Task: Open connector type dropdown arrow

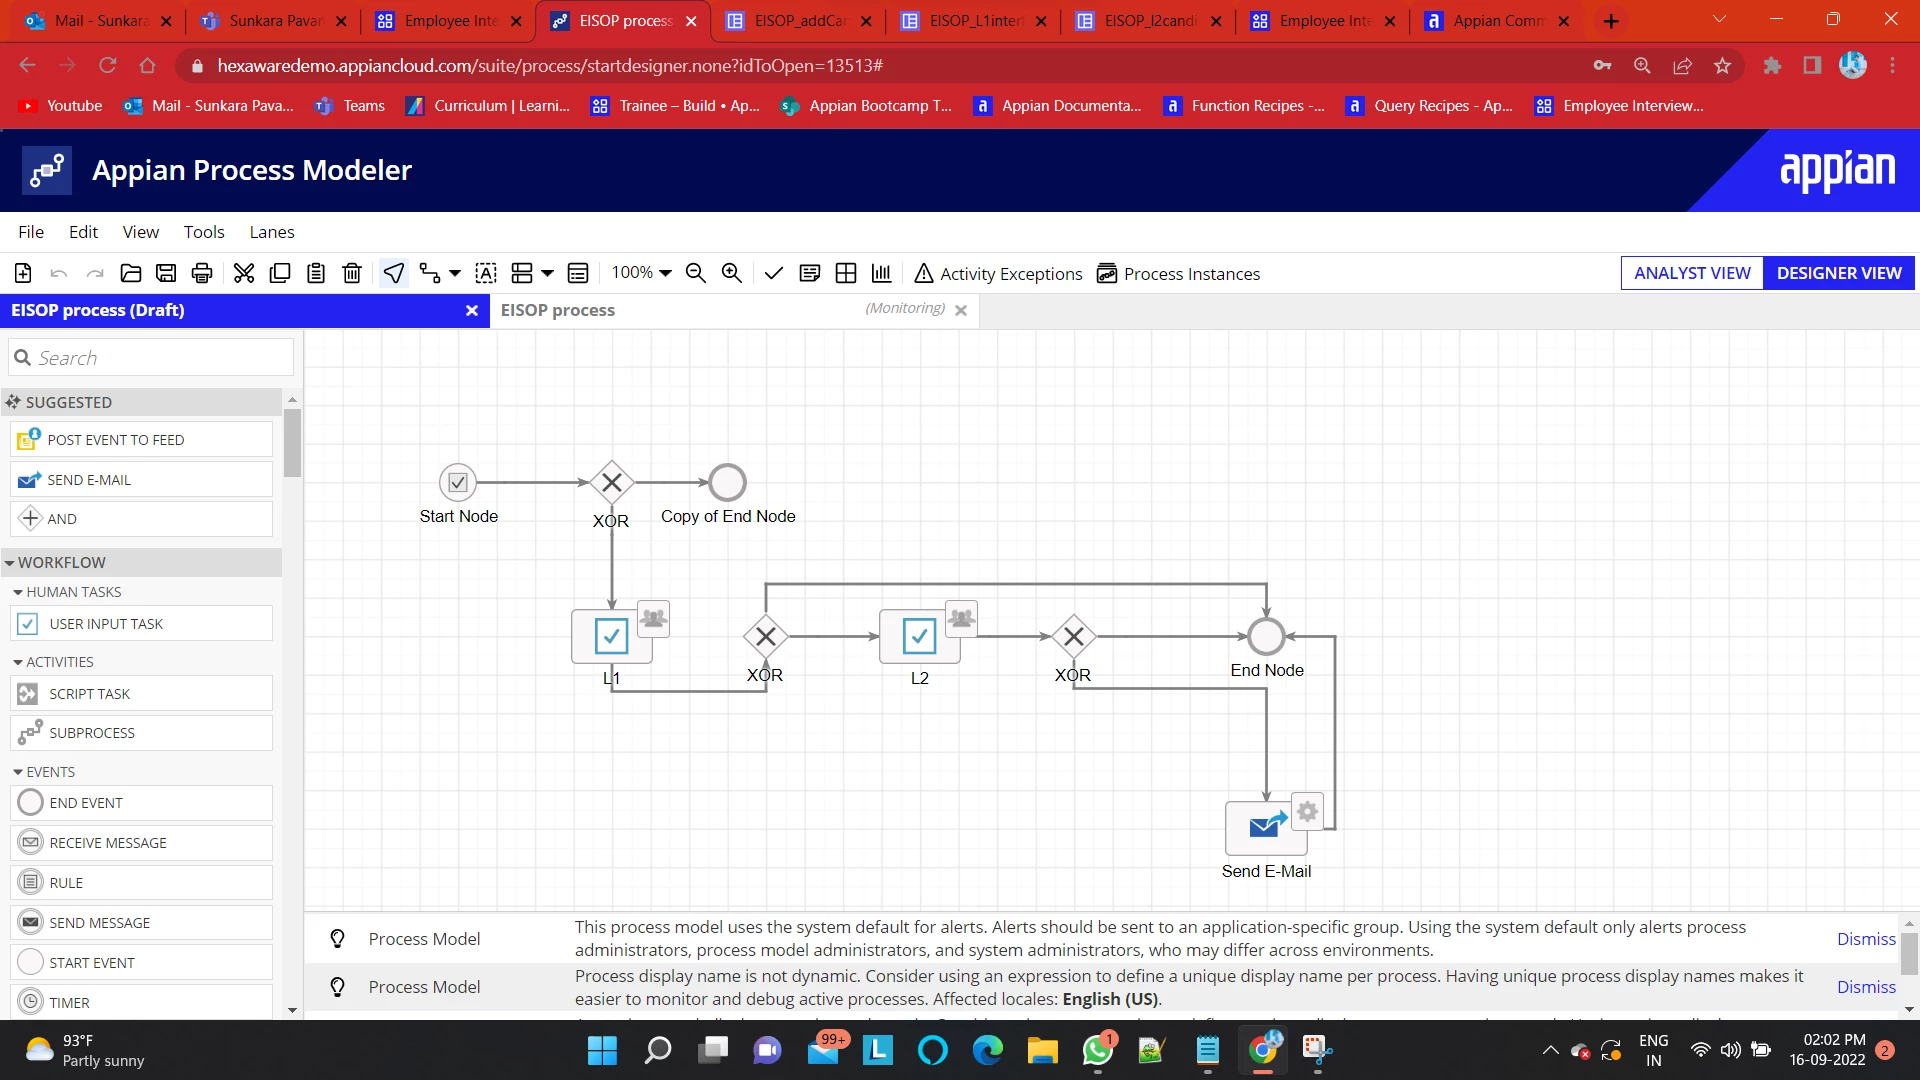Action: coord(455,273)
